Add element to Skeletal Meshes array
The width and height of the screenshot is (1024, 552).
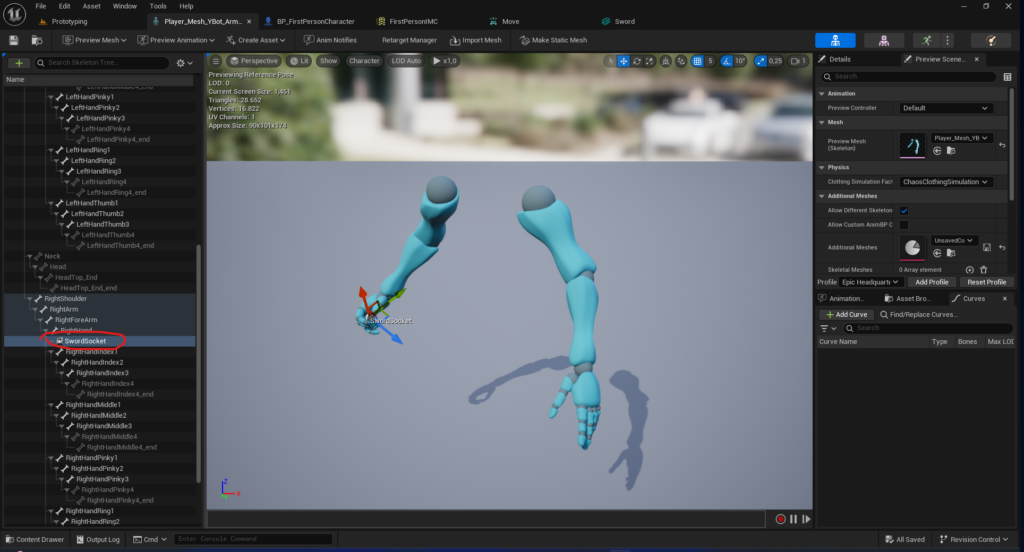pyautogui.click(x=969, y=270)
